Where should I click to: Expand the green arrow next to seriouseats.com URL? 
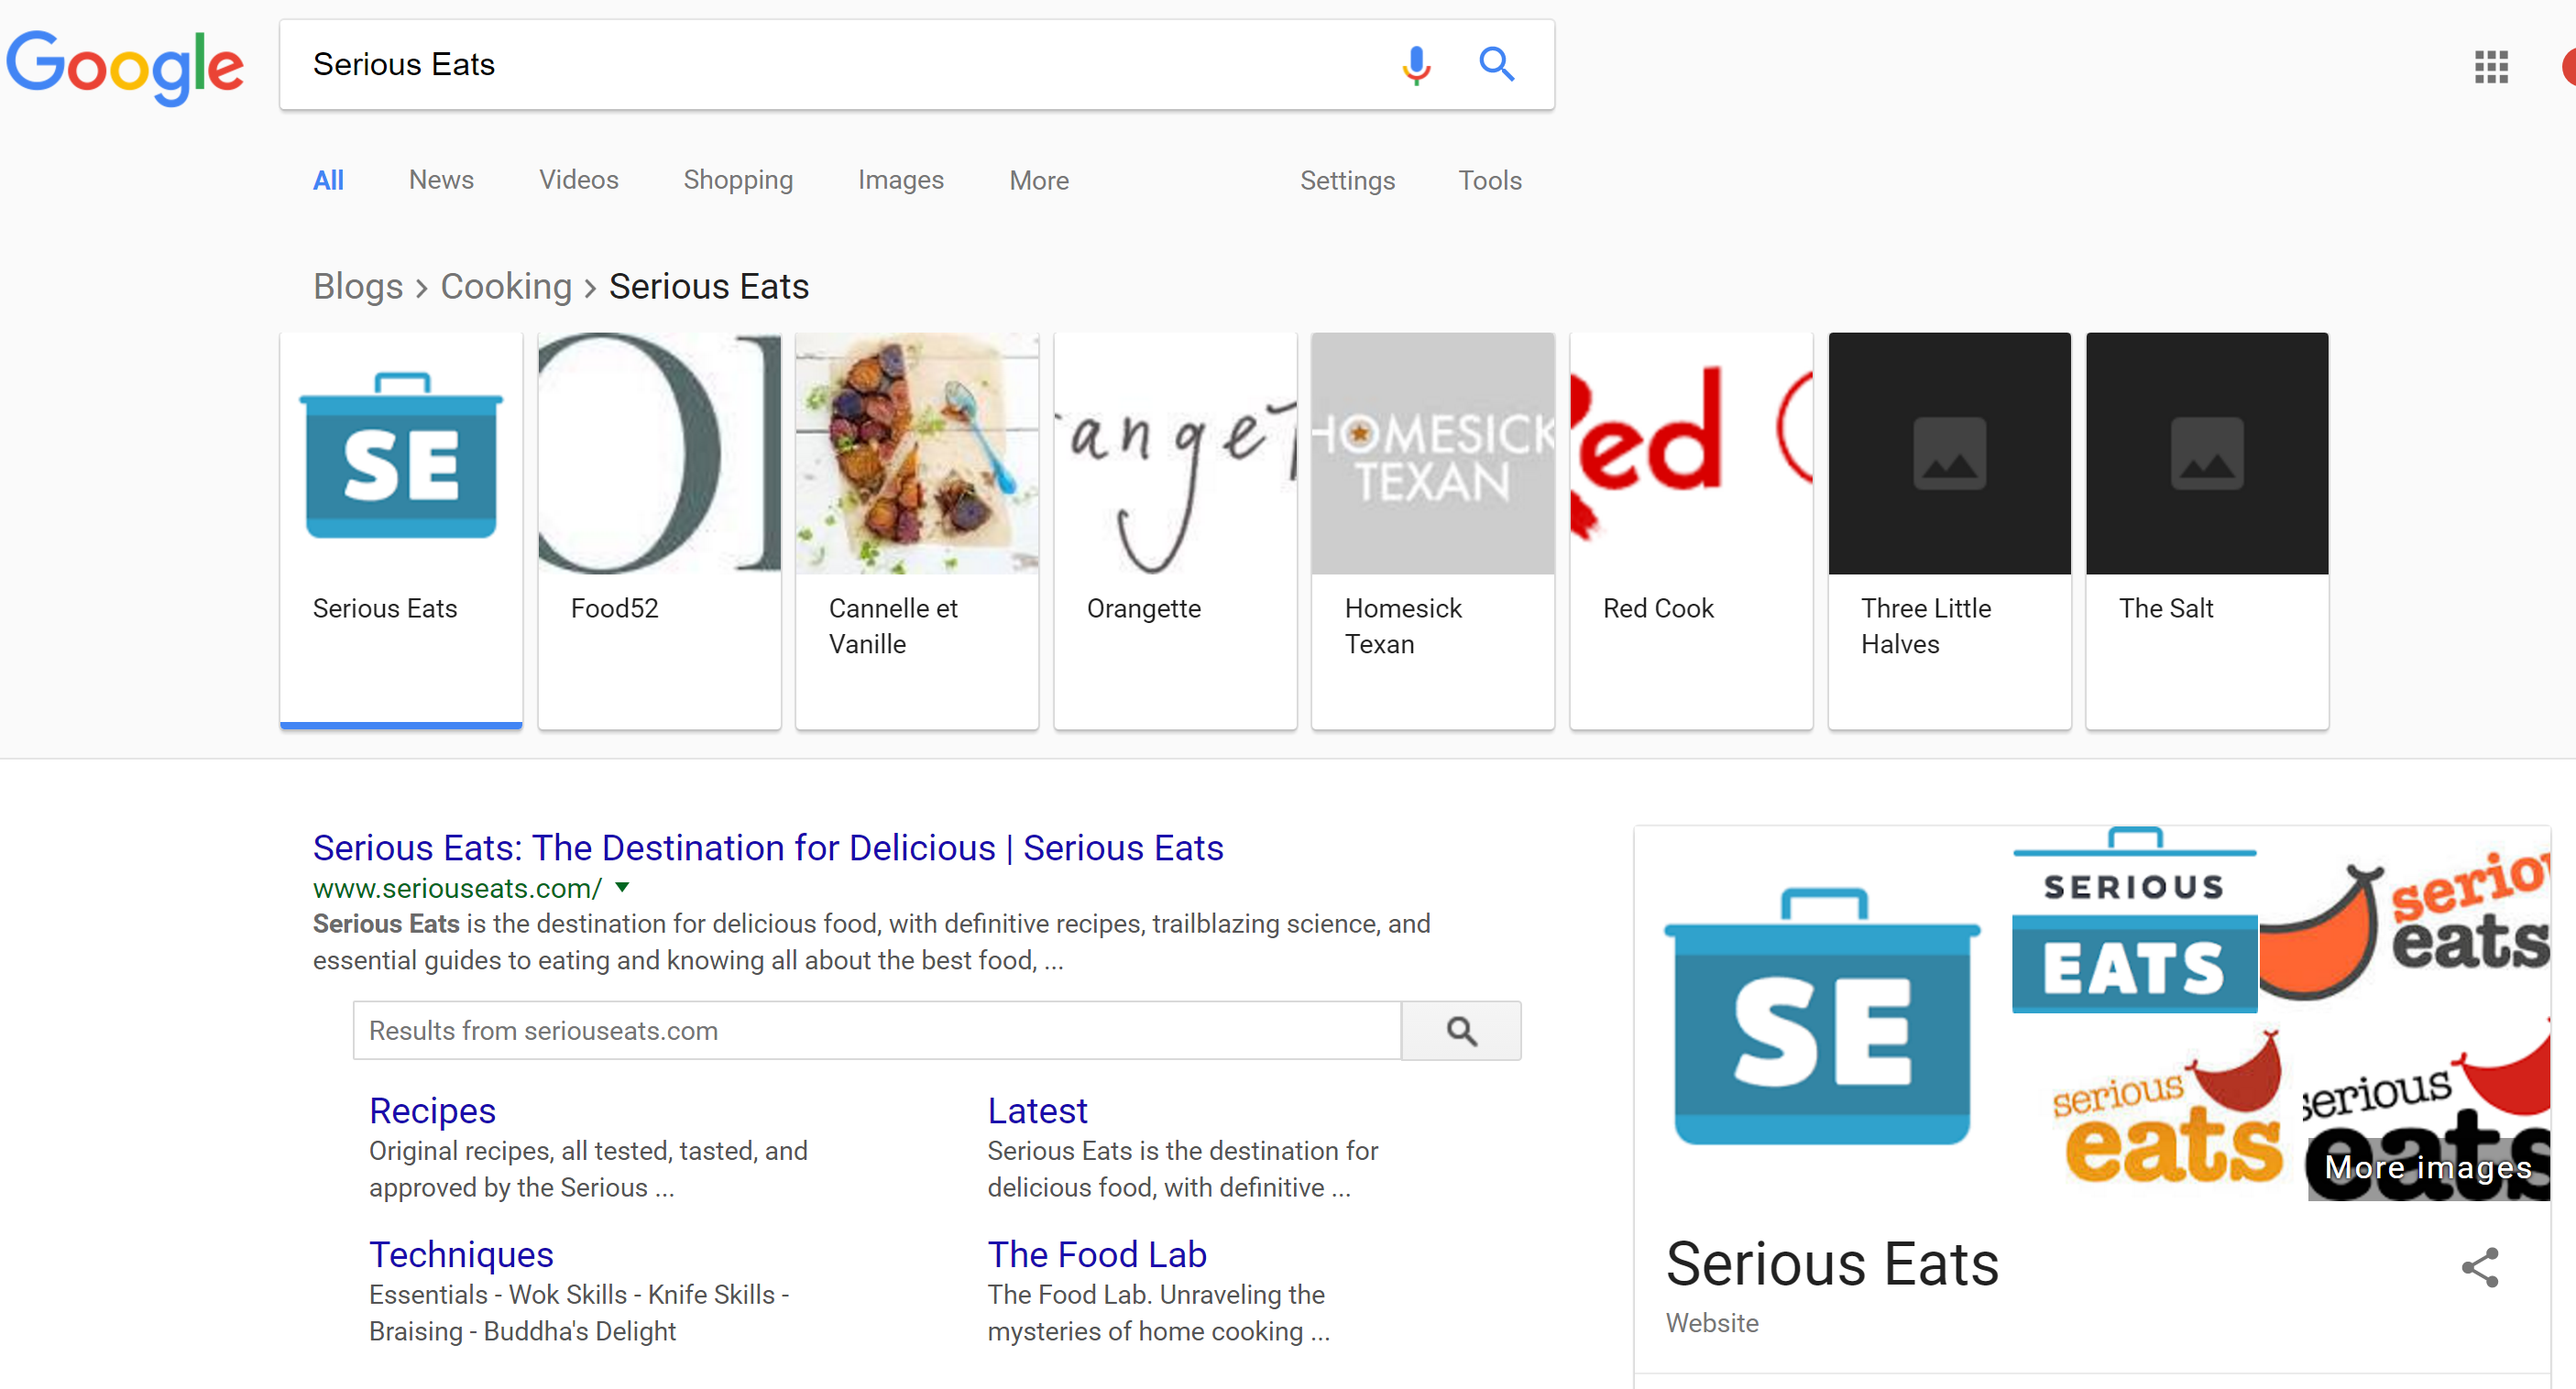point(622,887)
